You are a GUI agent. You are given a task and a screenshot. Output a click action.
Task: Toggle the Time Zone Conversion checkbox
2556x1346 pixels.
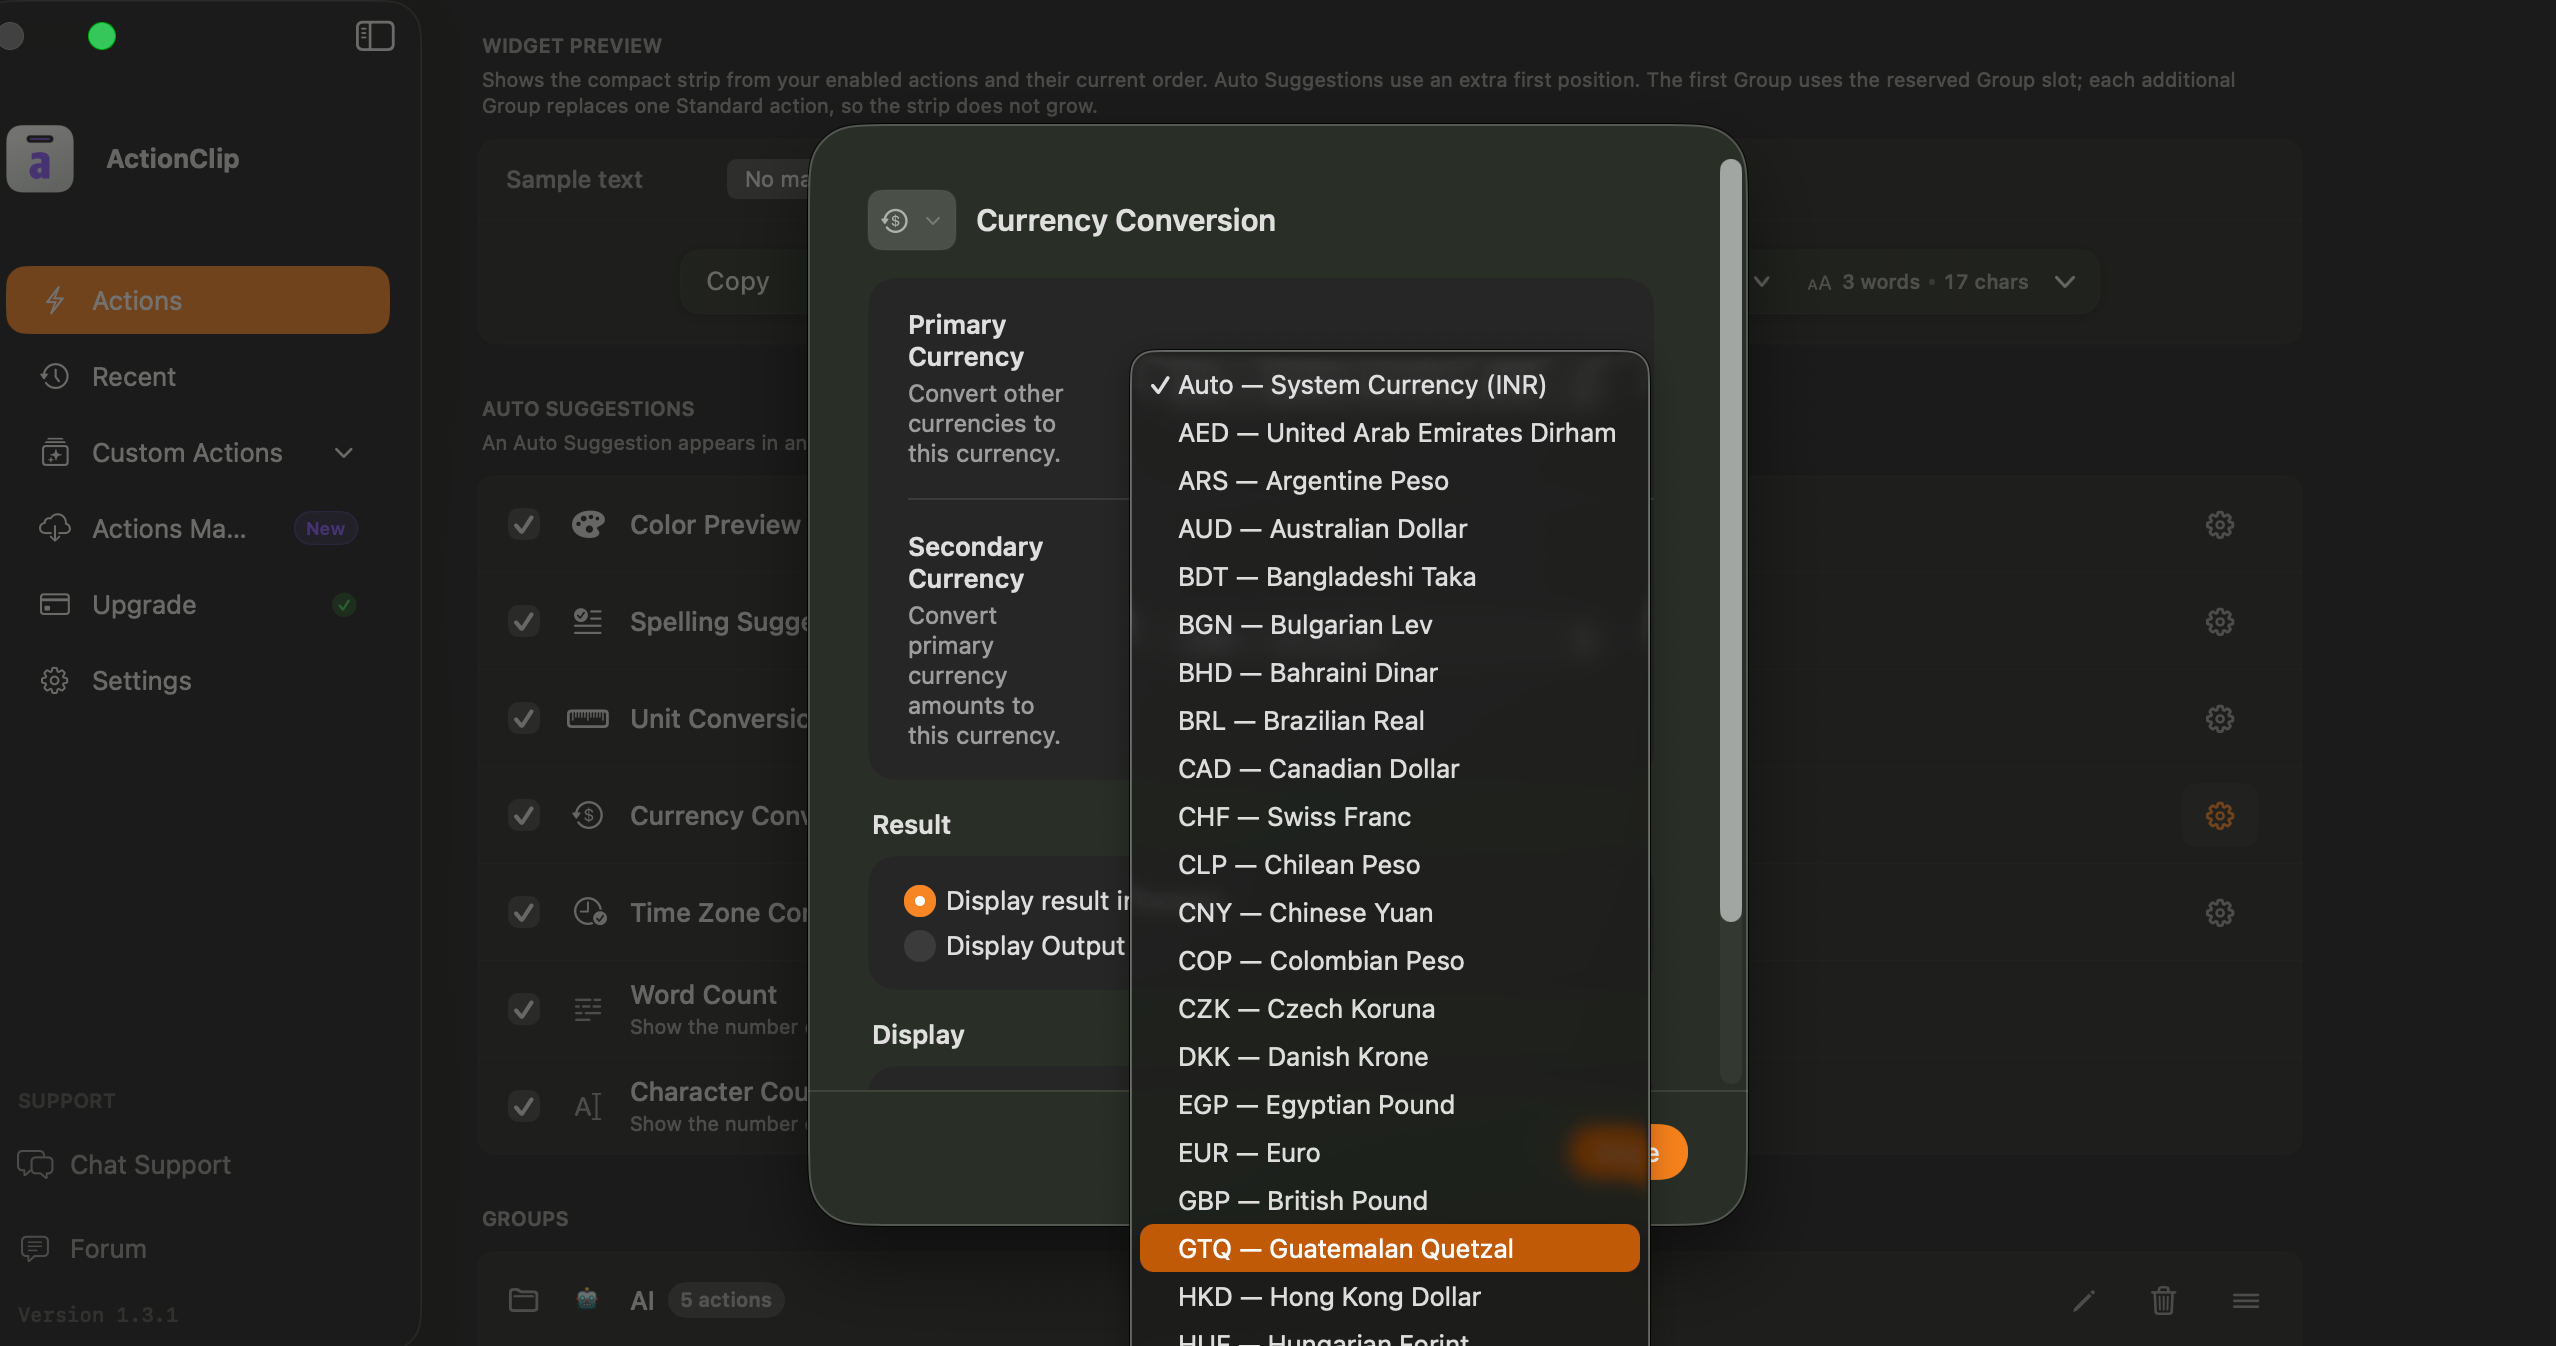click(x=524, y=912)
